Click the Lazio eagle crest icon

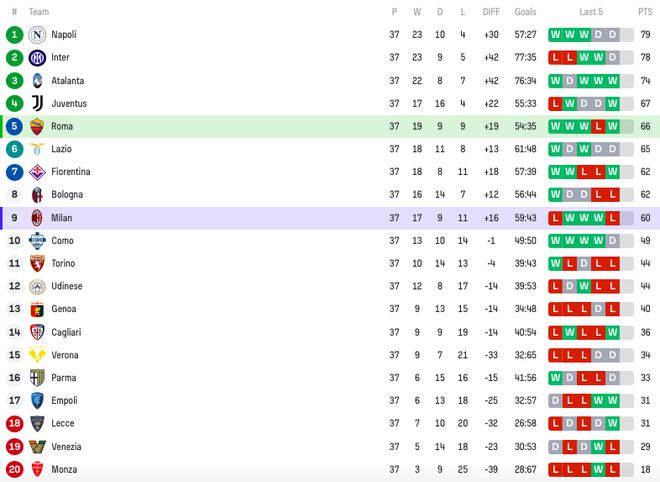[38, 149]
